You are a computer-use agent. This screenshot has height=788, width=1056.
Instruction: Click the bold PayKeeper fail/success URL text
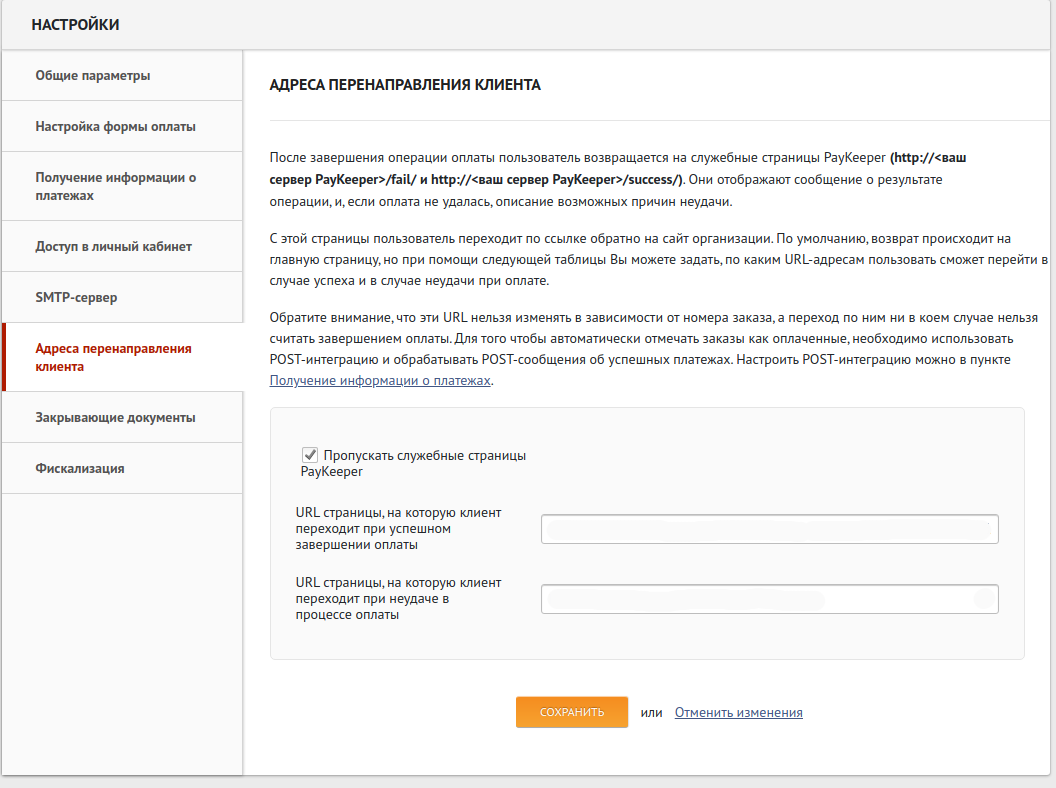(x=600, y=179)
